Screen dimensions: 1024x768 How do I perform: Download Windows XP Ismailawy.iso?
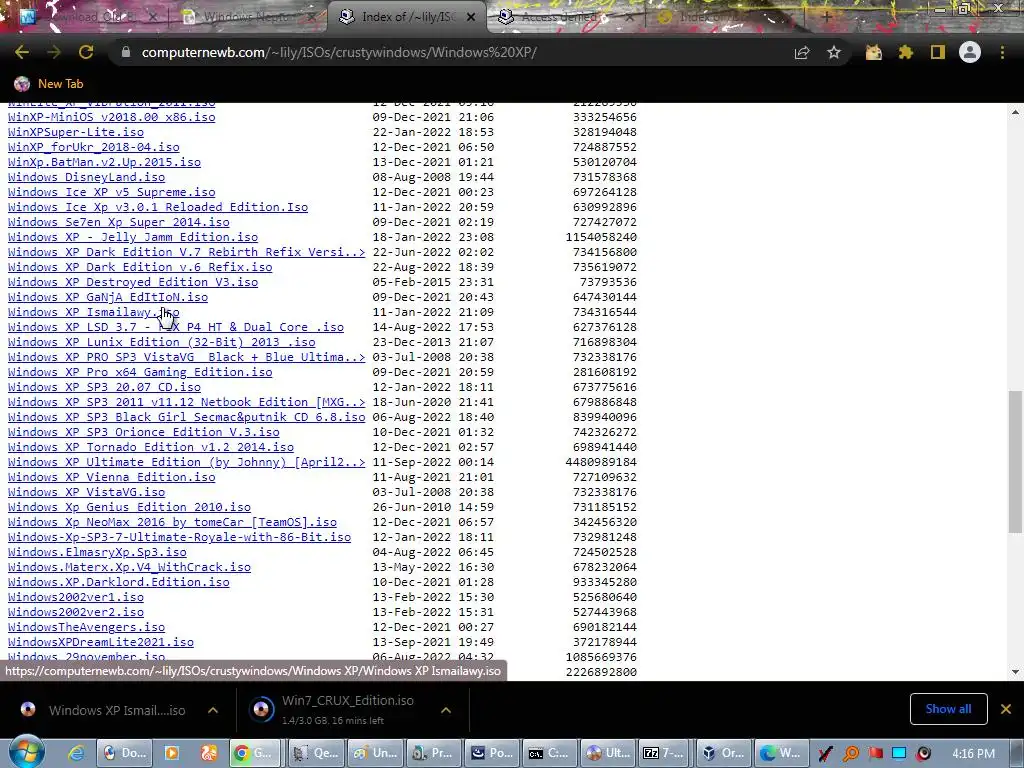pos(93,312)
